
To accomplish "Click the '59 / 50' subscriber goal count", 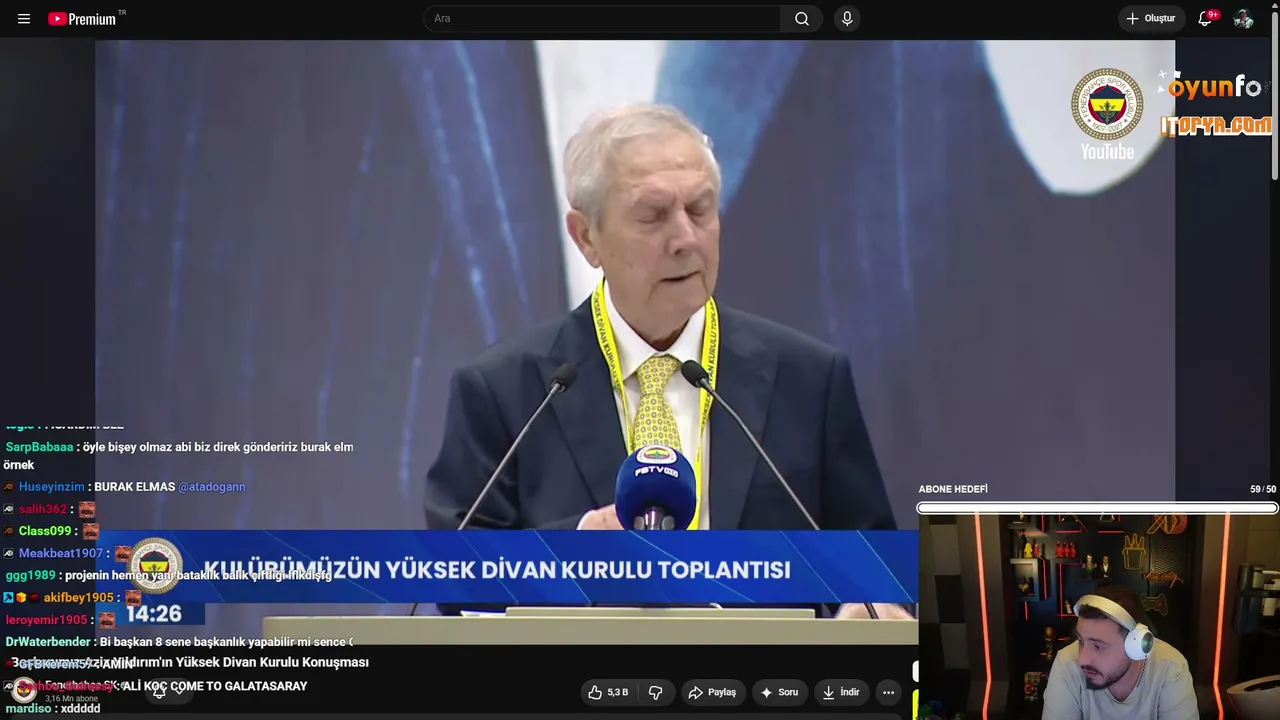I will (x=1263, y=489).
